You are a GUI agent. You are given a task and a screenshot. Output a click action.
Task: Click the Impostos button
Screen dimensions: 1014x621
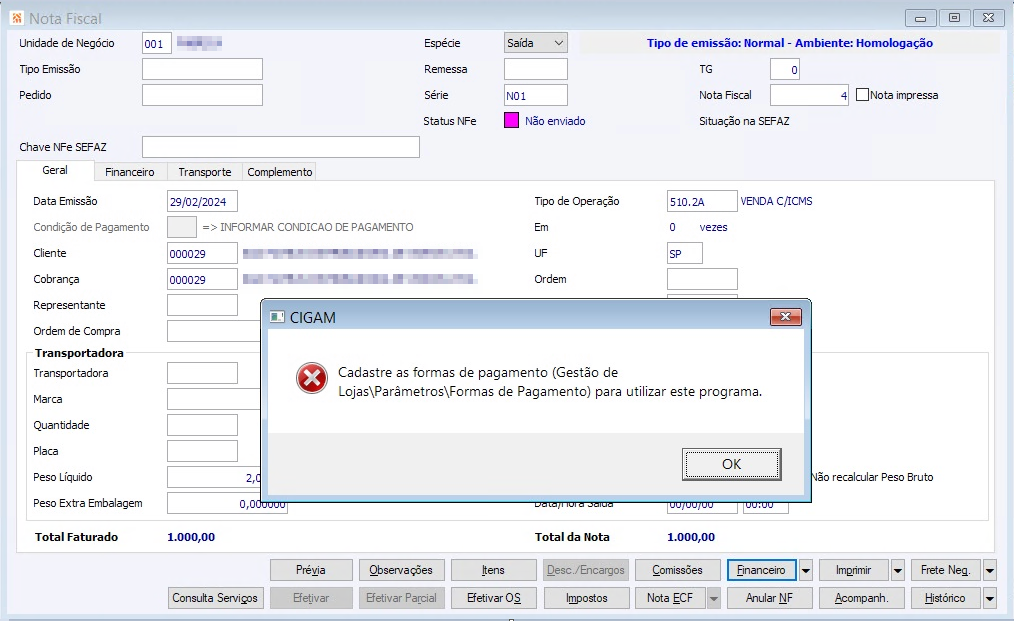pos(587,598)
